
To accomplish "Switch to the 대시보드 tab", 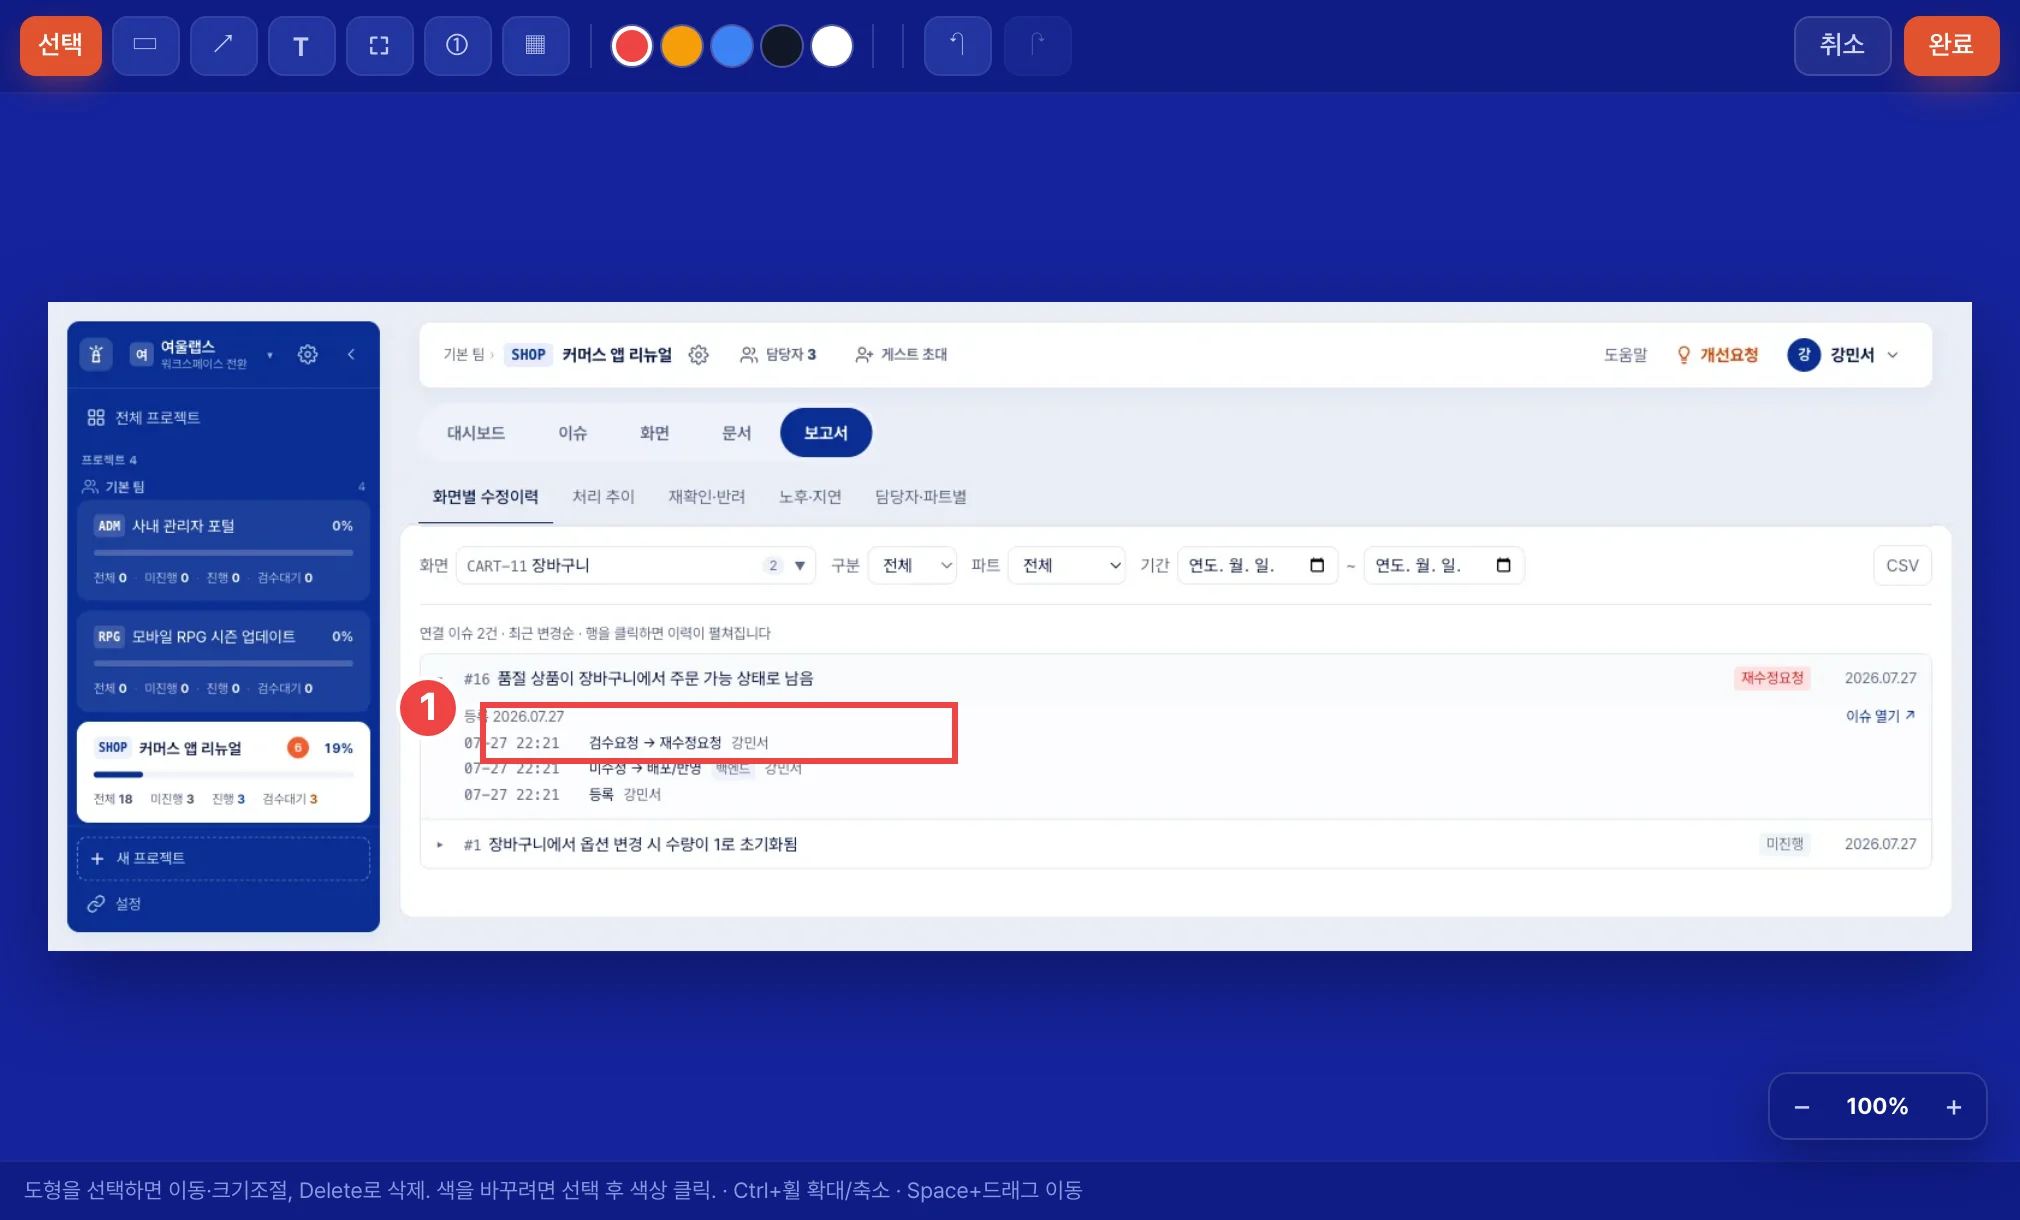I will 476,433.
